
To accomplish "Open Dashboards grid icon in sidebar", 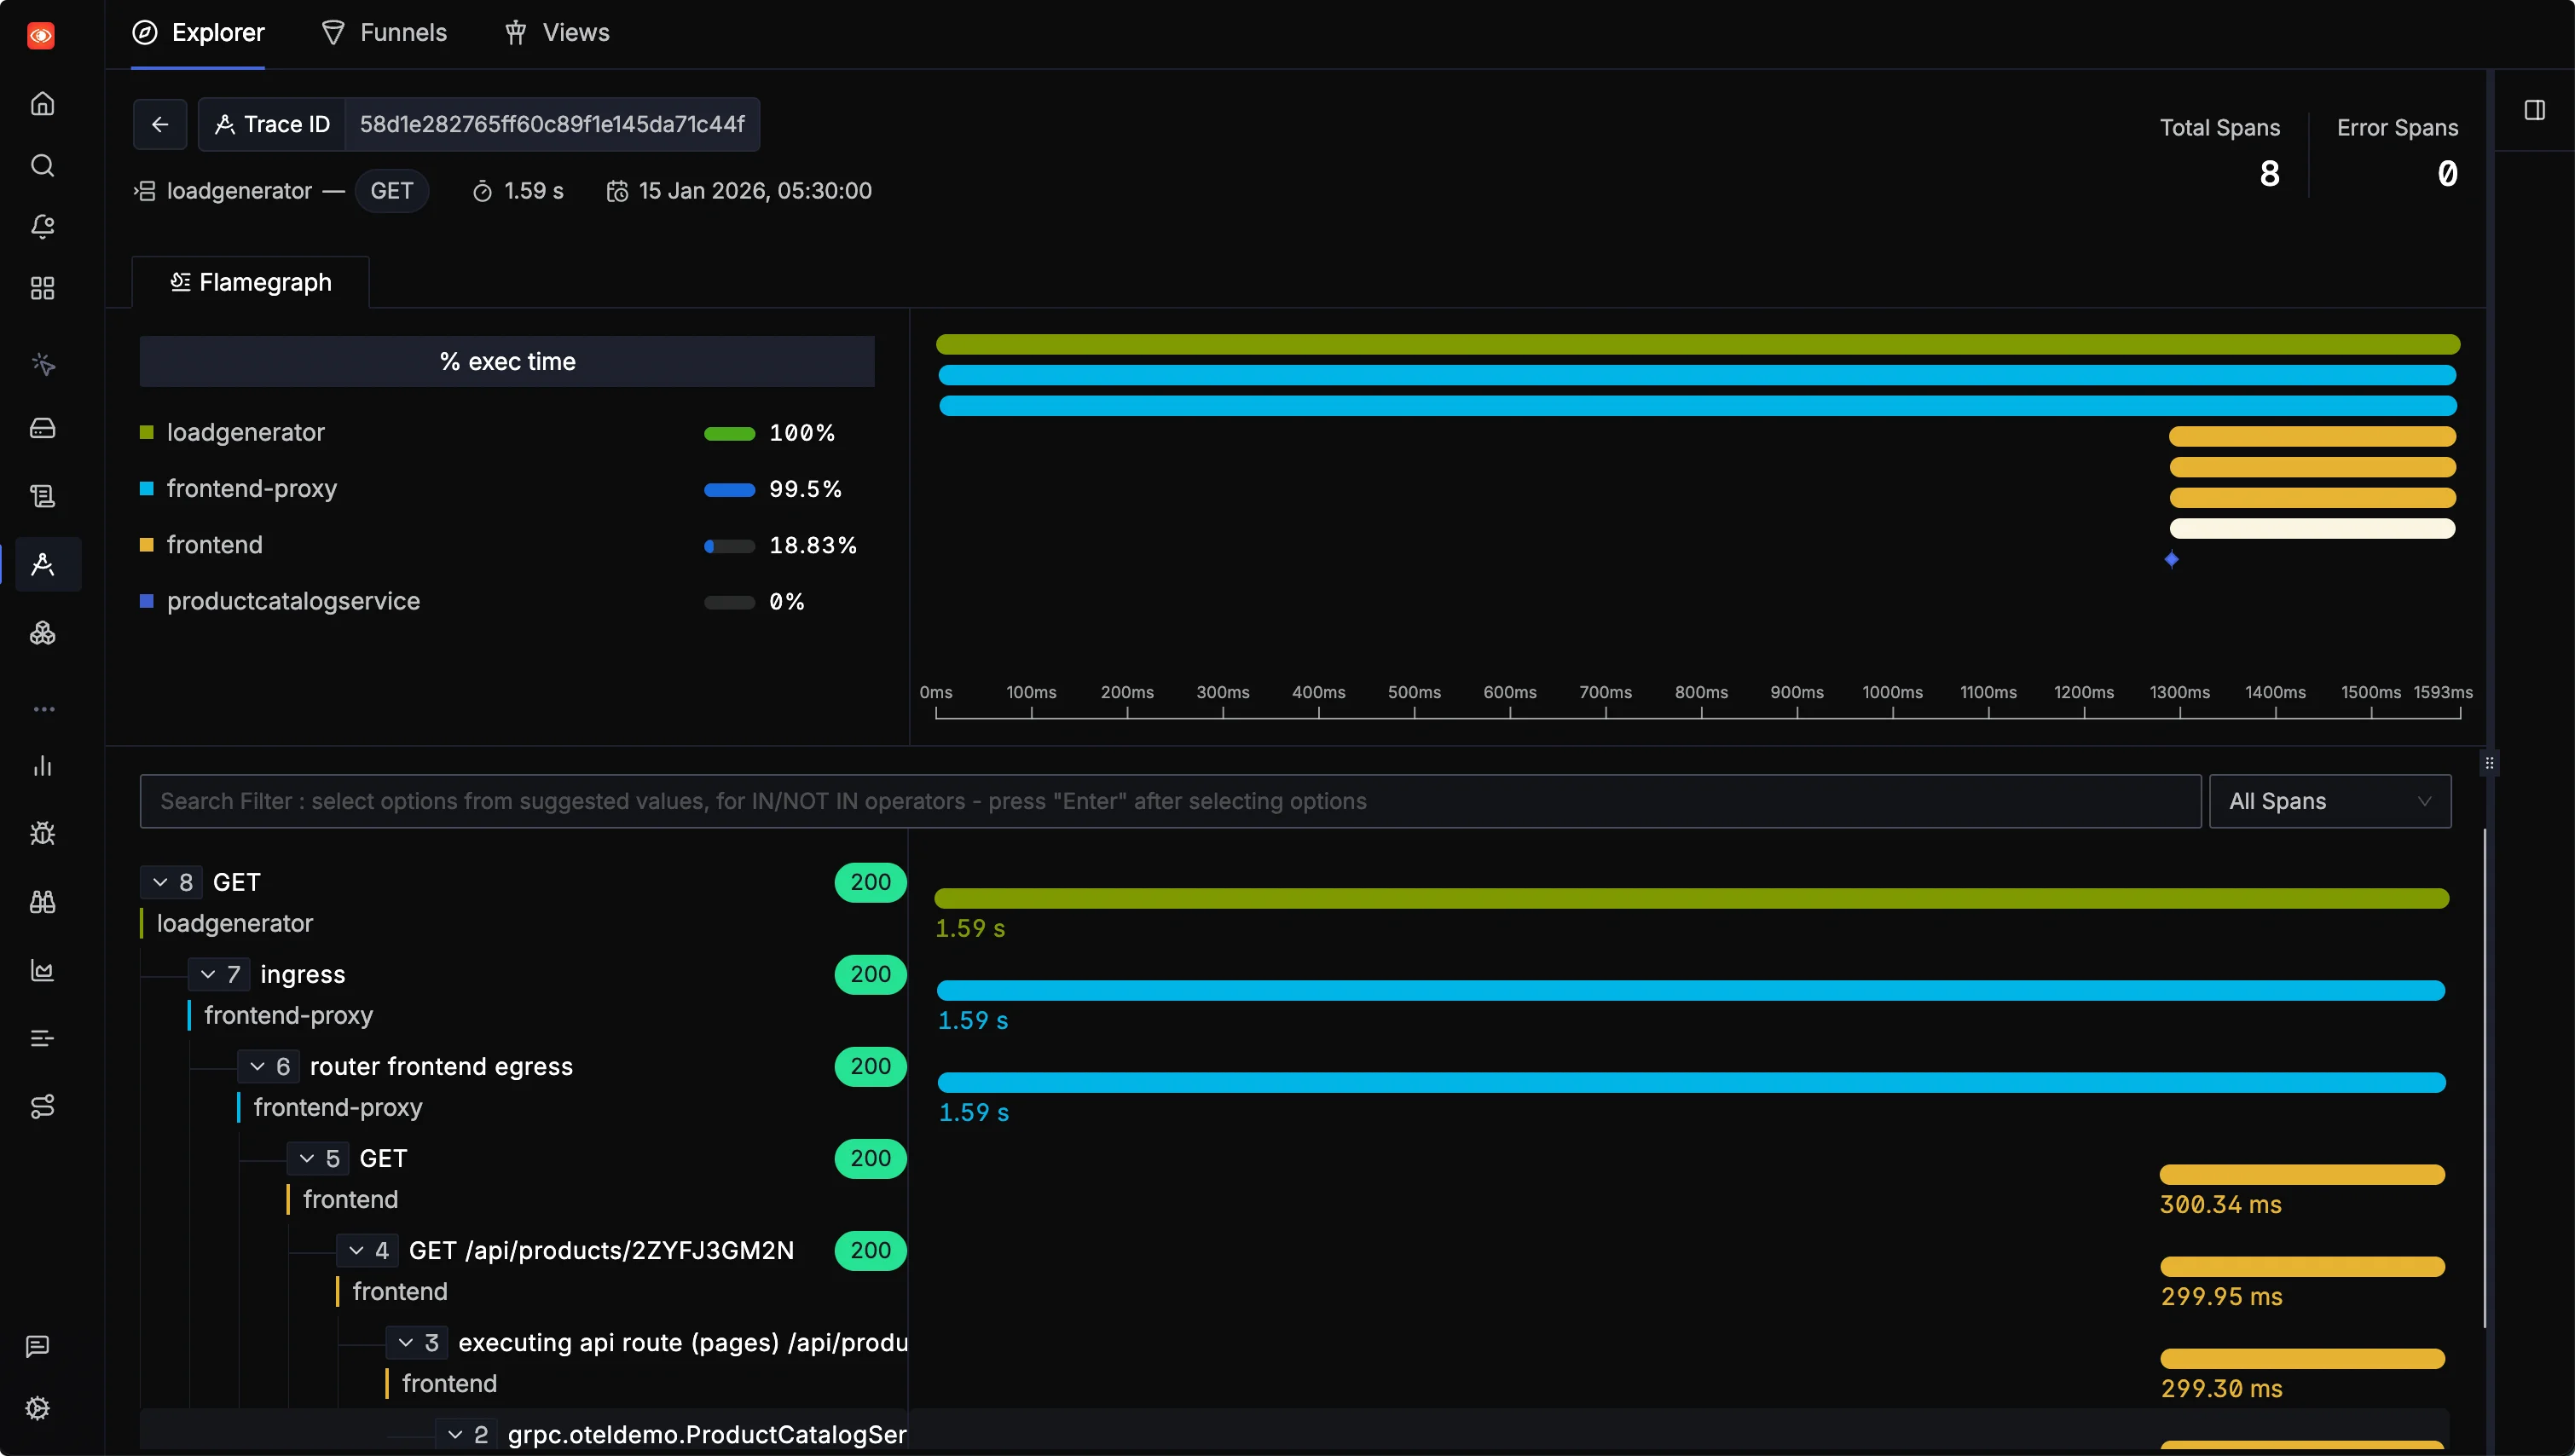I will [x=42, y=288].
